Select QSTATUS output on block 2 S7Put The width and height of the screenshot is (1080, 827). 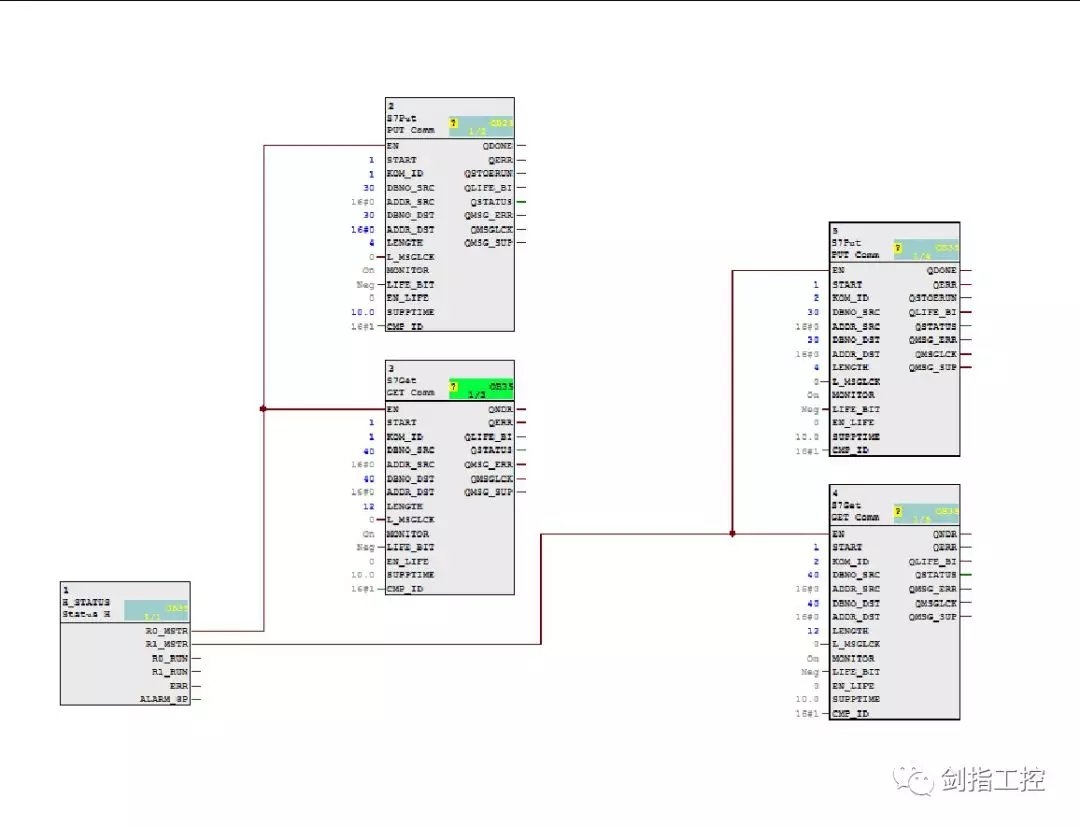click(x=491, y=202)
